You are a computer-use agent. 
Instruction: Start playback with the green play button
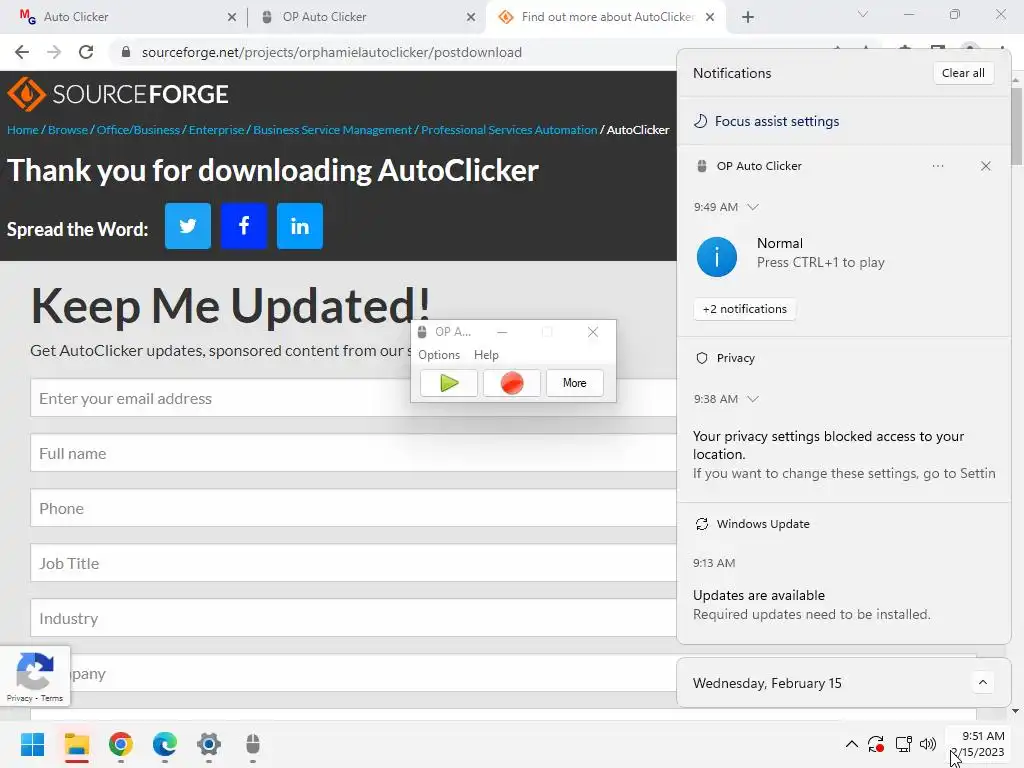pyautogui.click(x=449, y=383)
